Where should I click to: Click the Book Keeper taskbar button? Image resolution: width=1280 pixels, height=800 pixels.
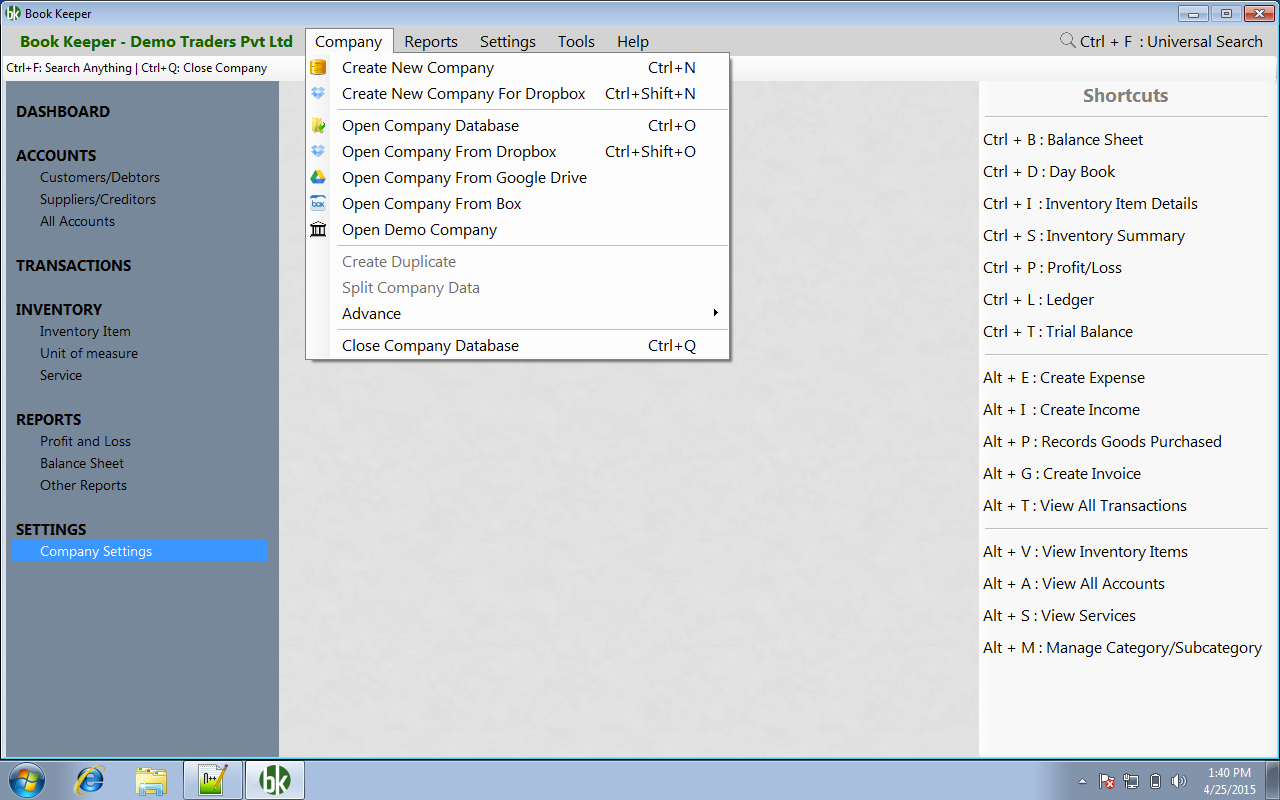(275, 780)
